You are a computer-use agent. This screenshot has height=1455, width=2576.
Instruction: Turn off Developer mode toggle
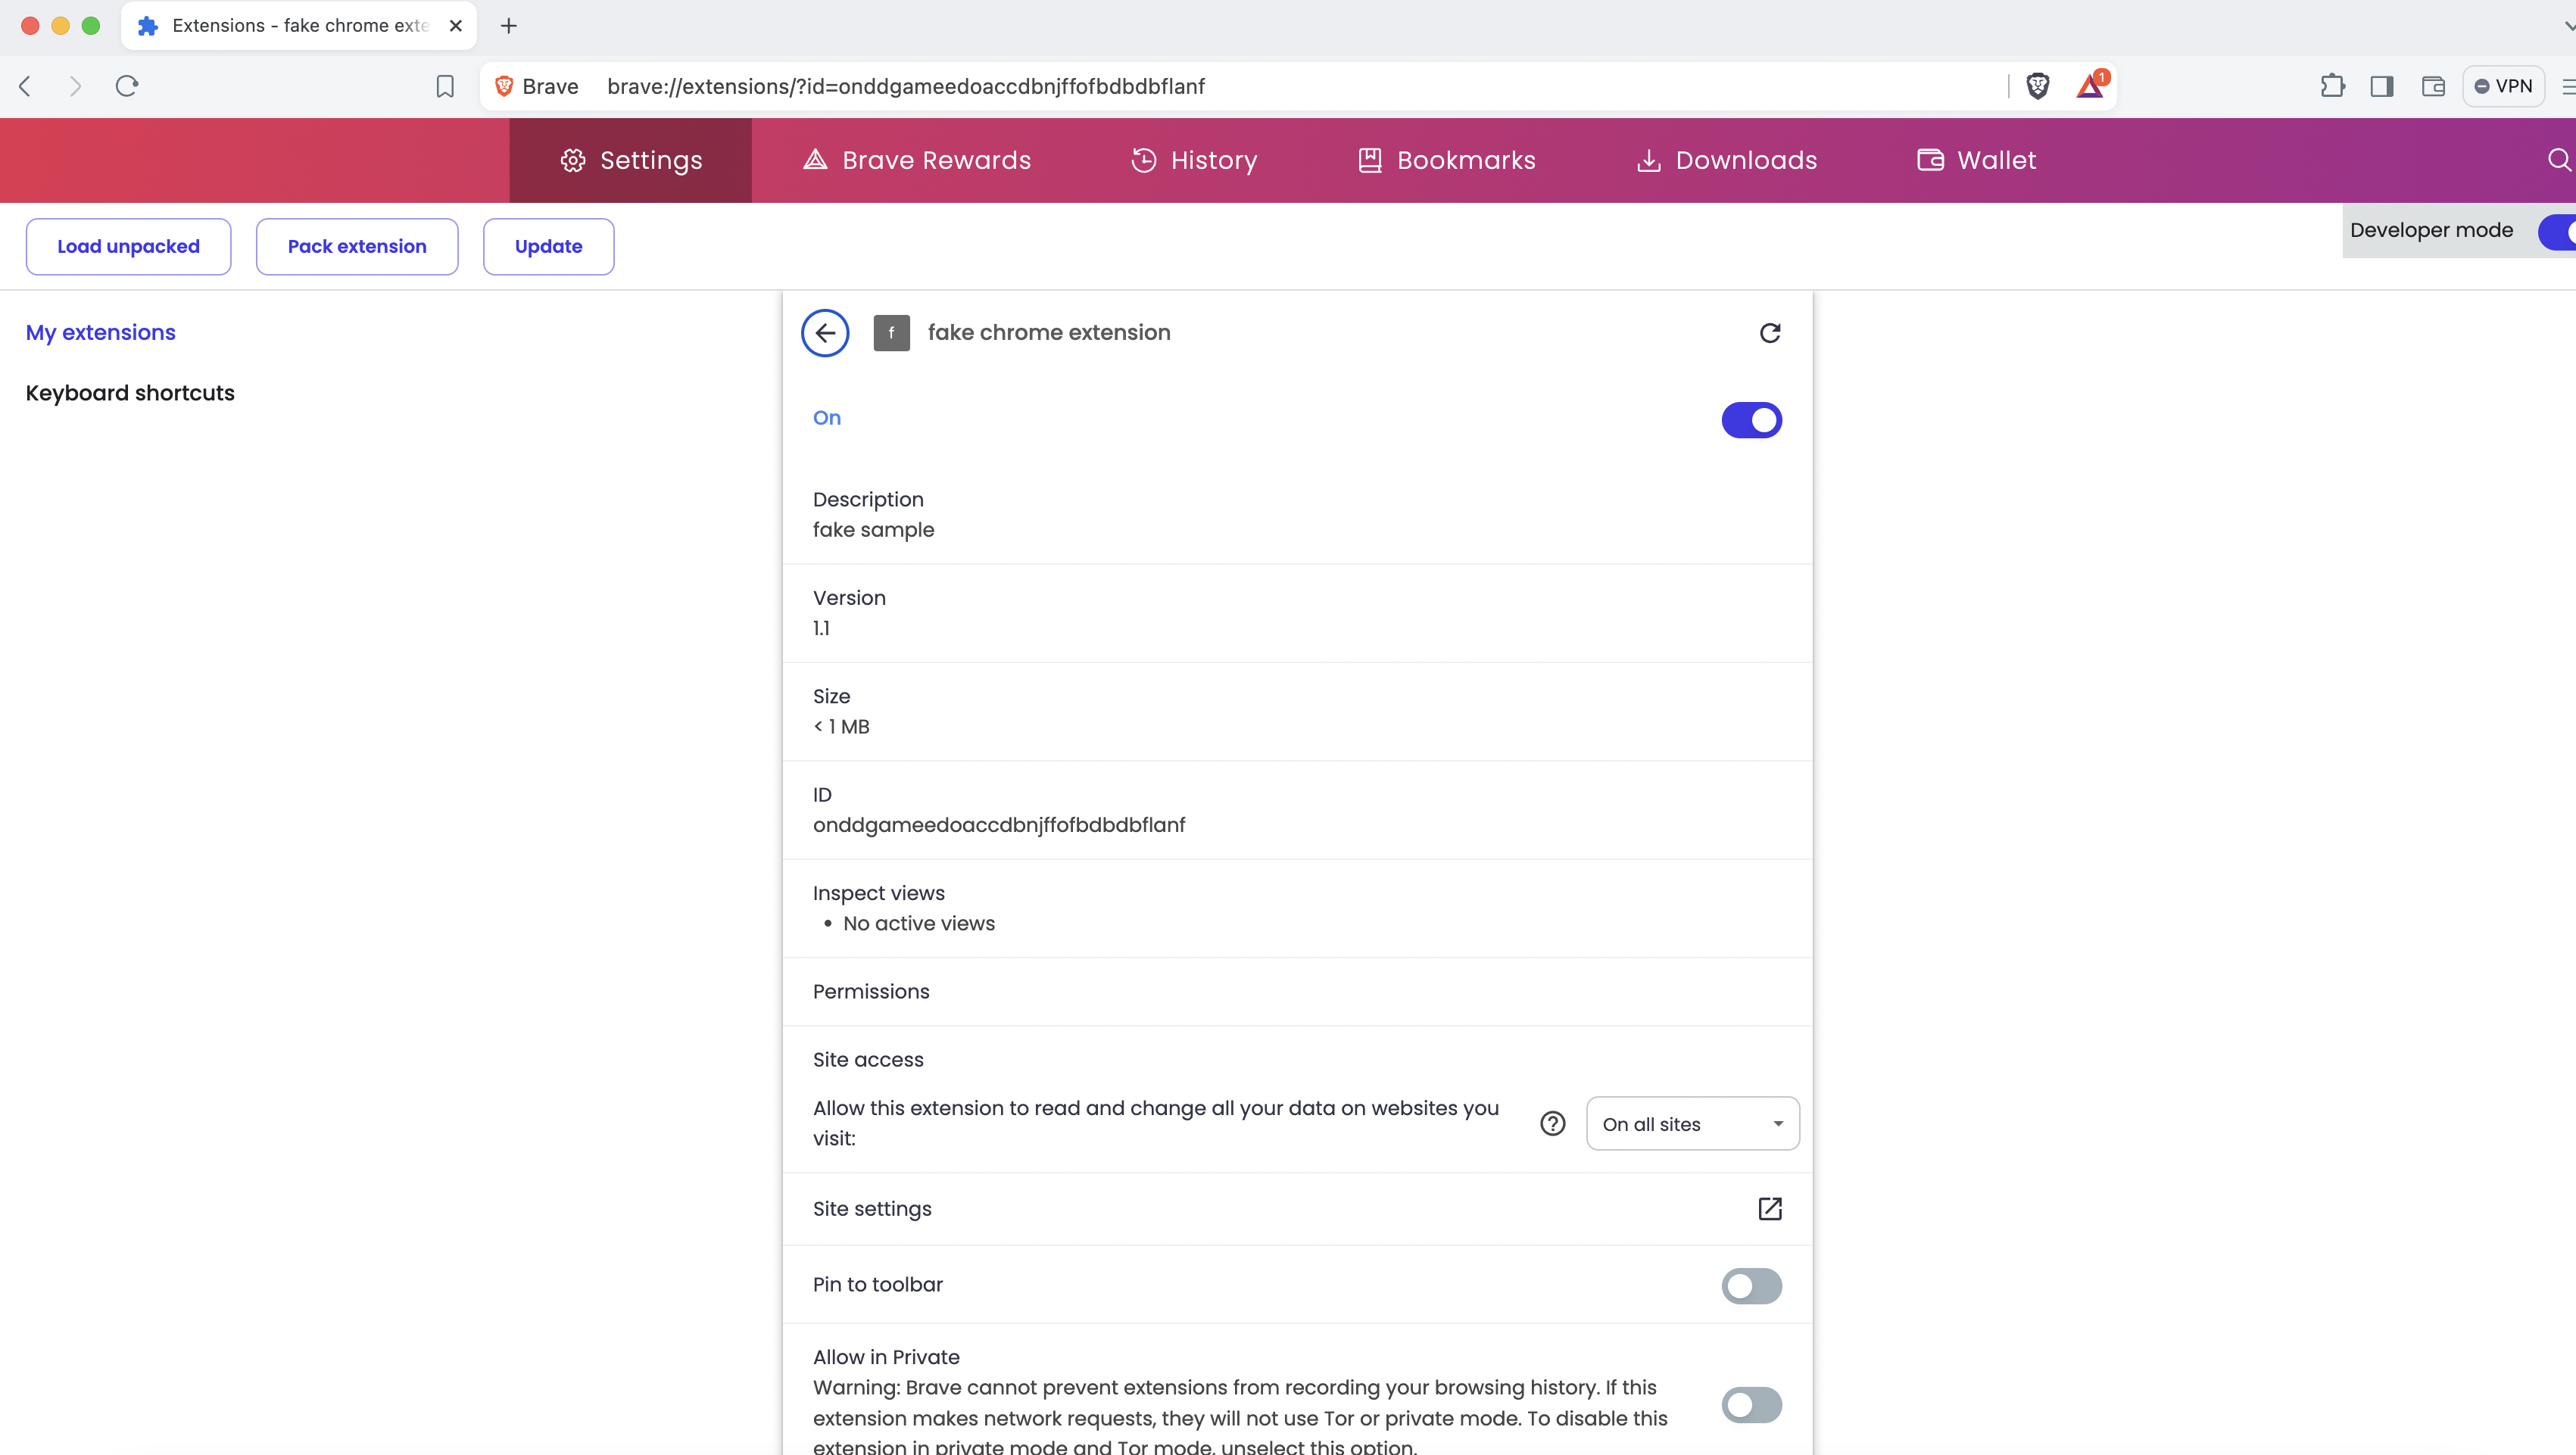pos(2558,232)
